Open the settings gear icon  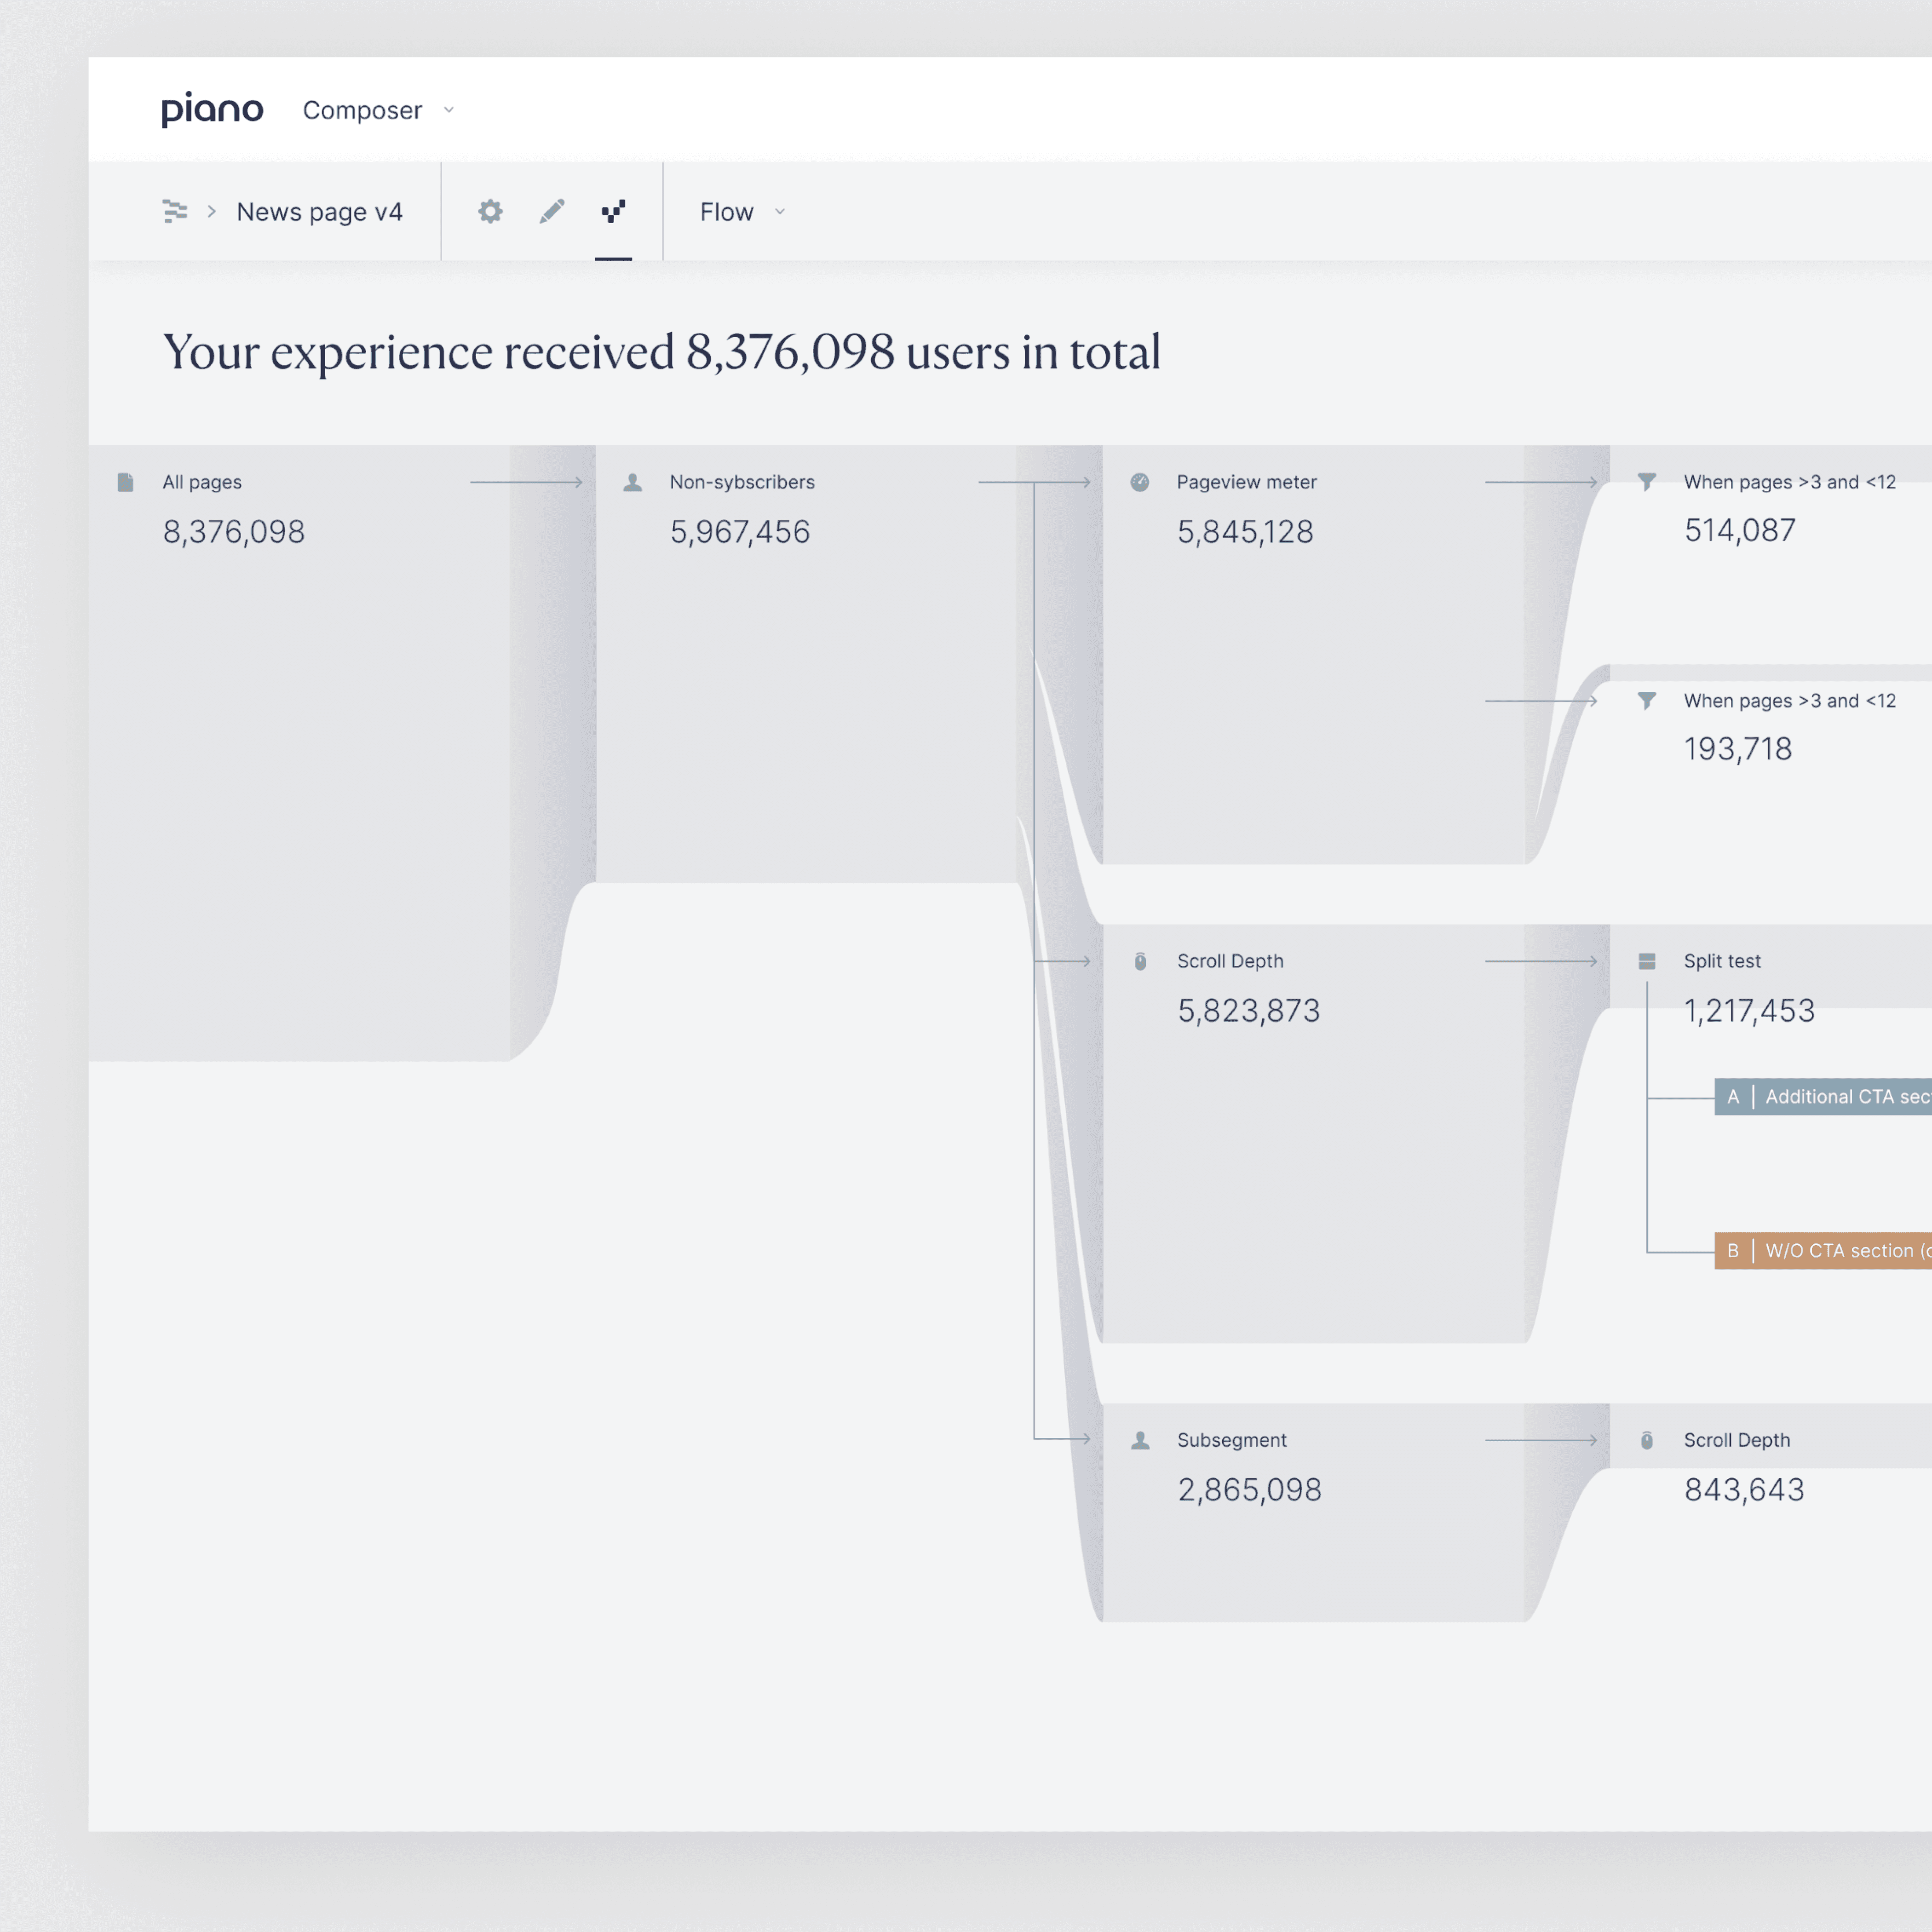[x=490, y=212]
